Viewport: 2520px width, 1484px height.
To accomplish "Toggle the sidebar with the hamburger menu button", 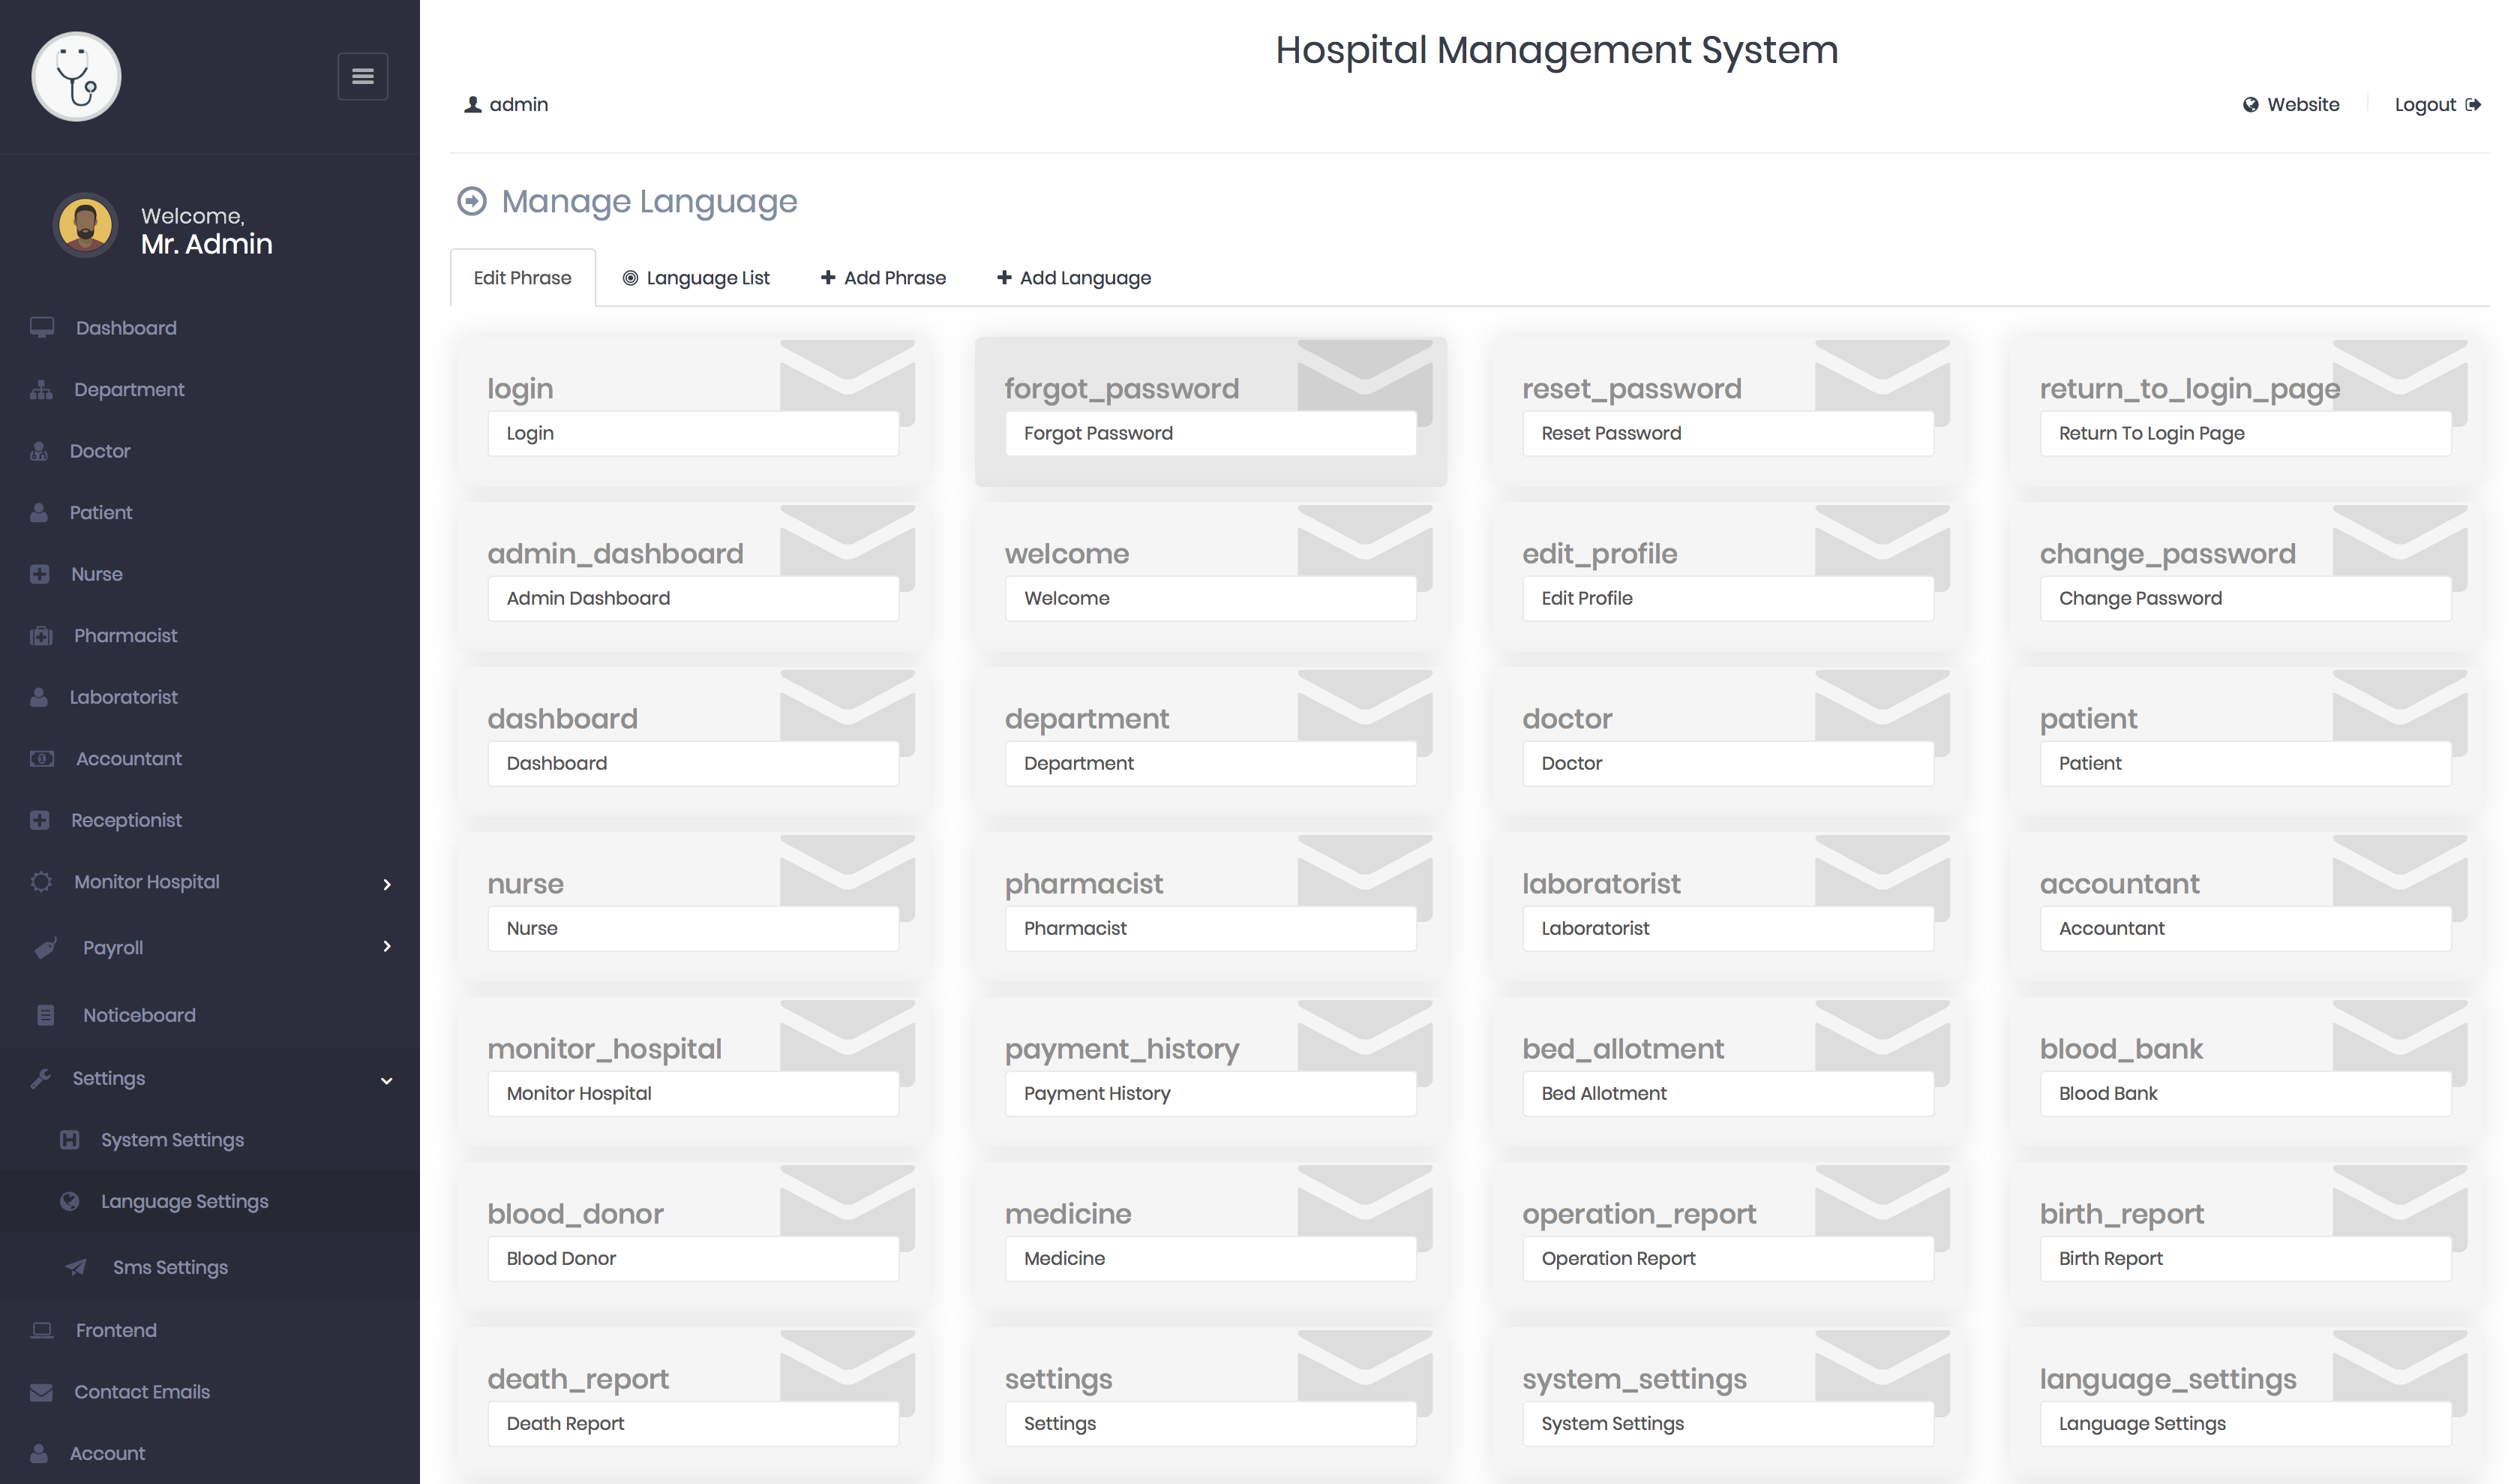I will (362, 76).
